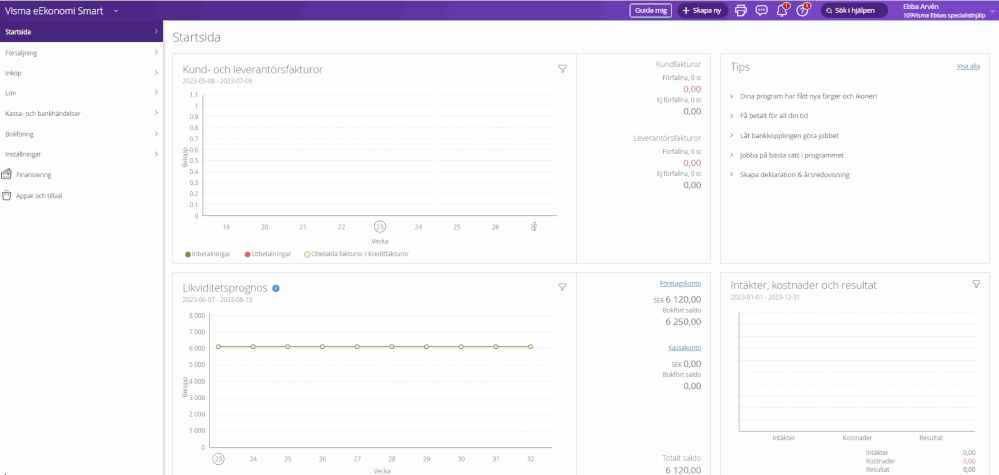The image size is (999, 475).
Task: Expand tip 'Skapa deklaration & årsredovisning'
Action: click(x=731, y=174)
